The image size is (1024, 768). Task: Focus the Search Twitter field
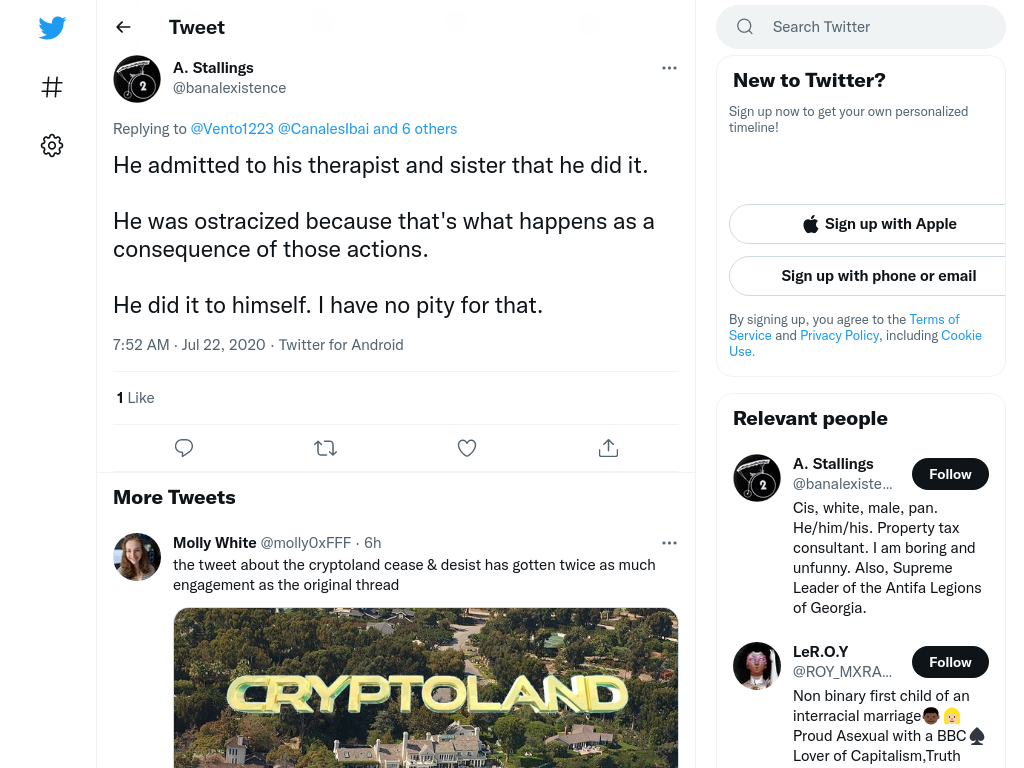(x=861, y=27)
